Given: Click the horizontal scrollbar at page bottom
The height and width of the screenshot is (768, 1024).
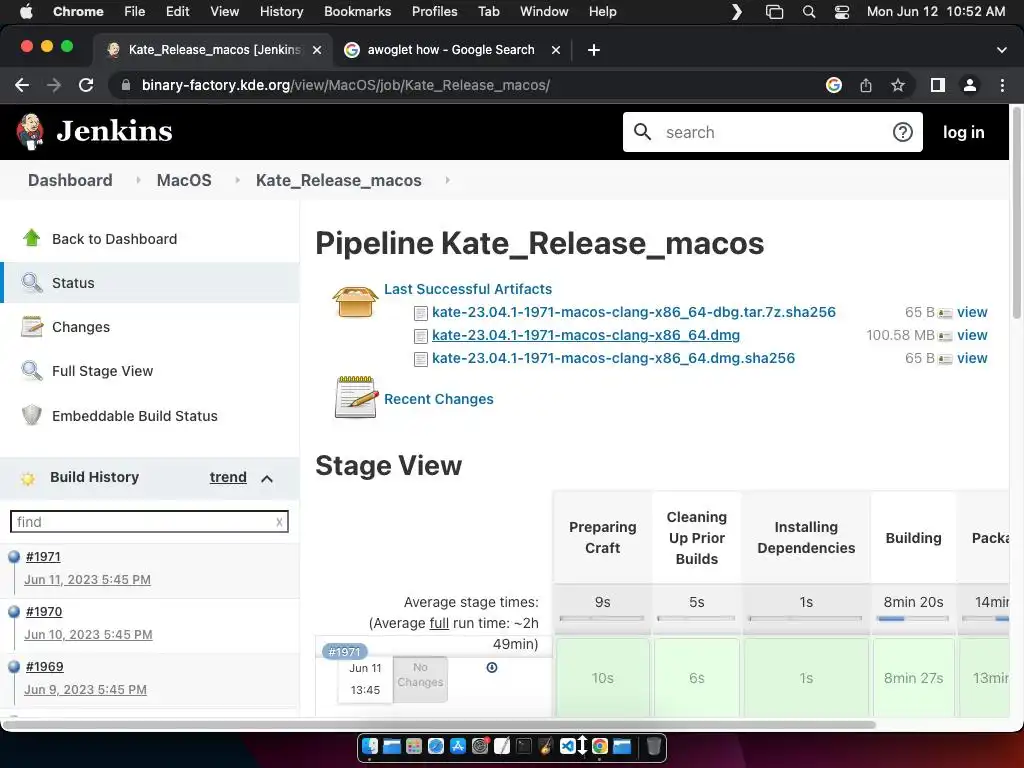Looking at the screenshot, I should [x=438, y=724].
